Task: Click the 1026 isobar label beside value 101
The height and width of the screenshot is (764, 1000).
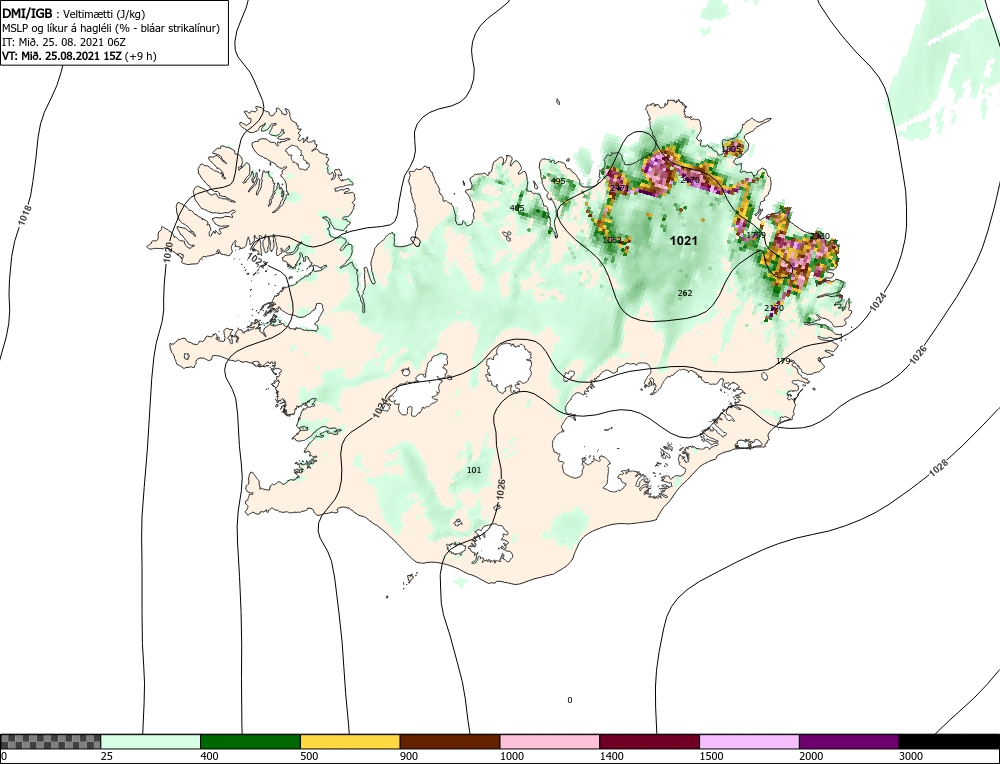Action: point(501,489)
